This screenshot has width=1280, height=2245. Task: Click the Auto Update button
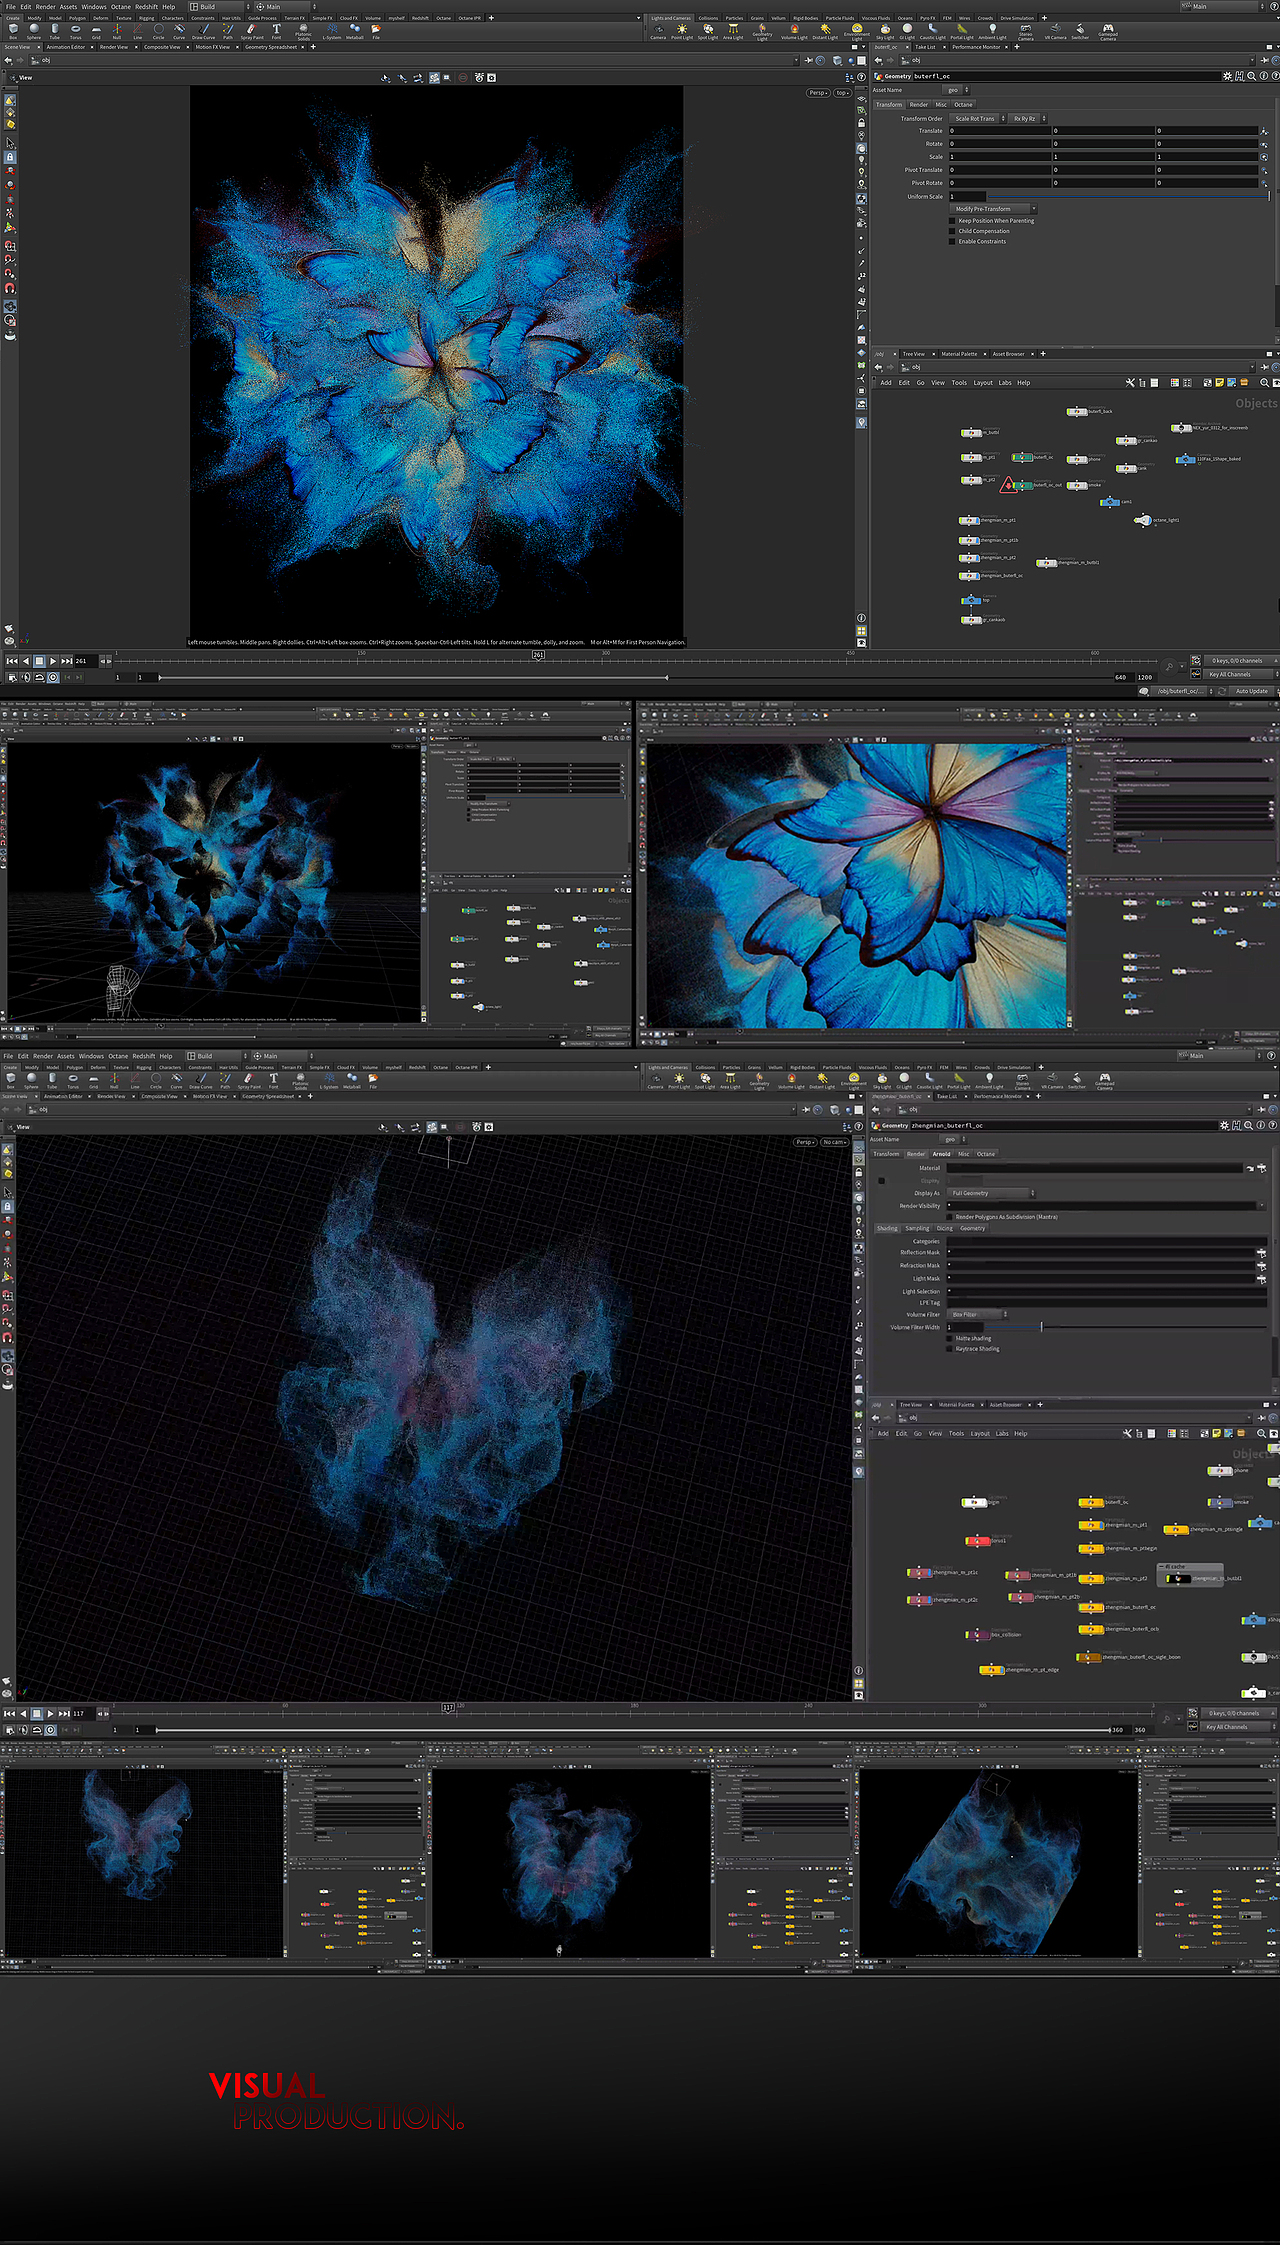[1251, 691]
